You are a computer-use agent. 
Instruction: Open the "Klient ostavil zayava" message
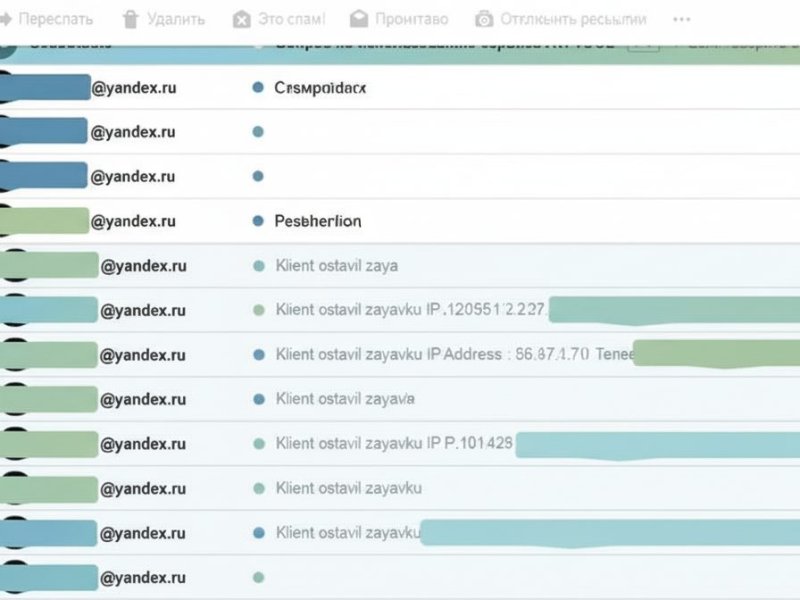(x=345, y=398)
